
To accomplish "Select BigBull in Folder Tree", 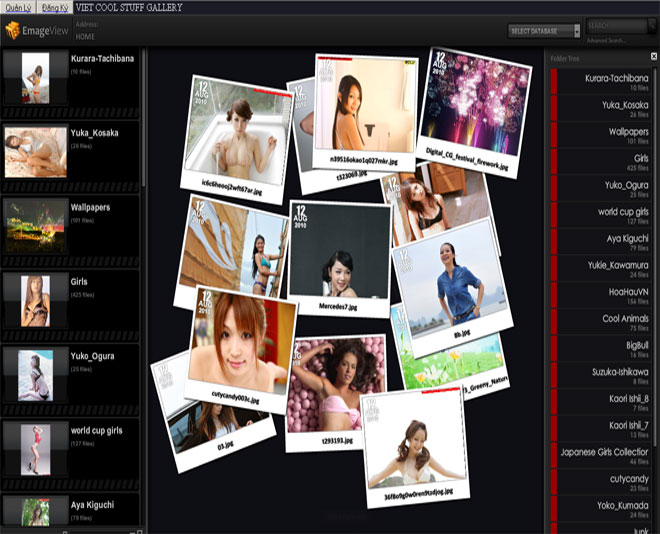I will point(601,349).
